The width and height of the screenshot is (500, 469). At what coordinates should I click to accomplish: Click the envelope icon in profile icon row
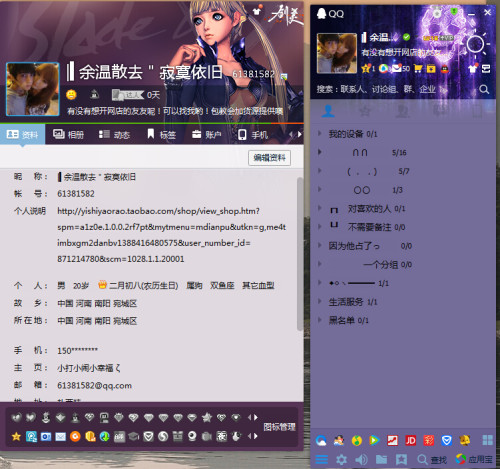(x=61, y=436)
